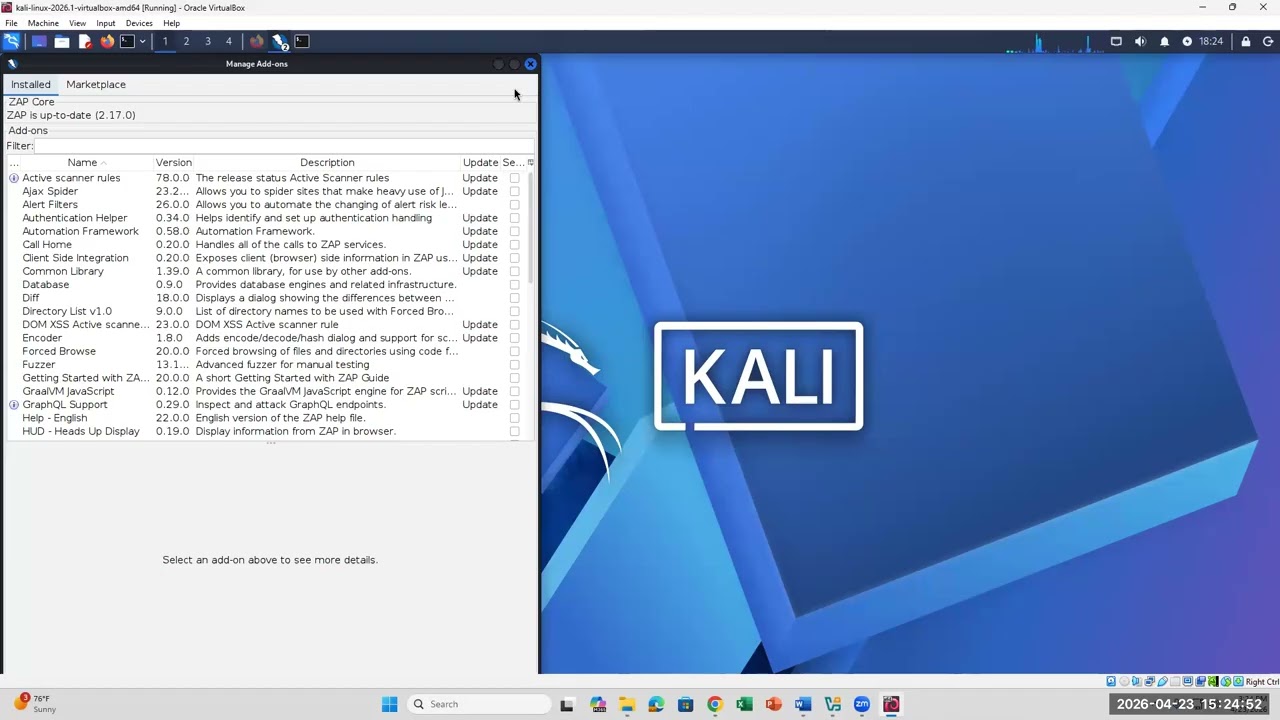This screenshot has height=720, width=1280.
Task: Sort add-ons by the Version column header
Action: pyautogui.click(x=173, y=162)
